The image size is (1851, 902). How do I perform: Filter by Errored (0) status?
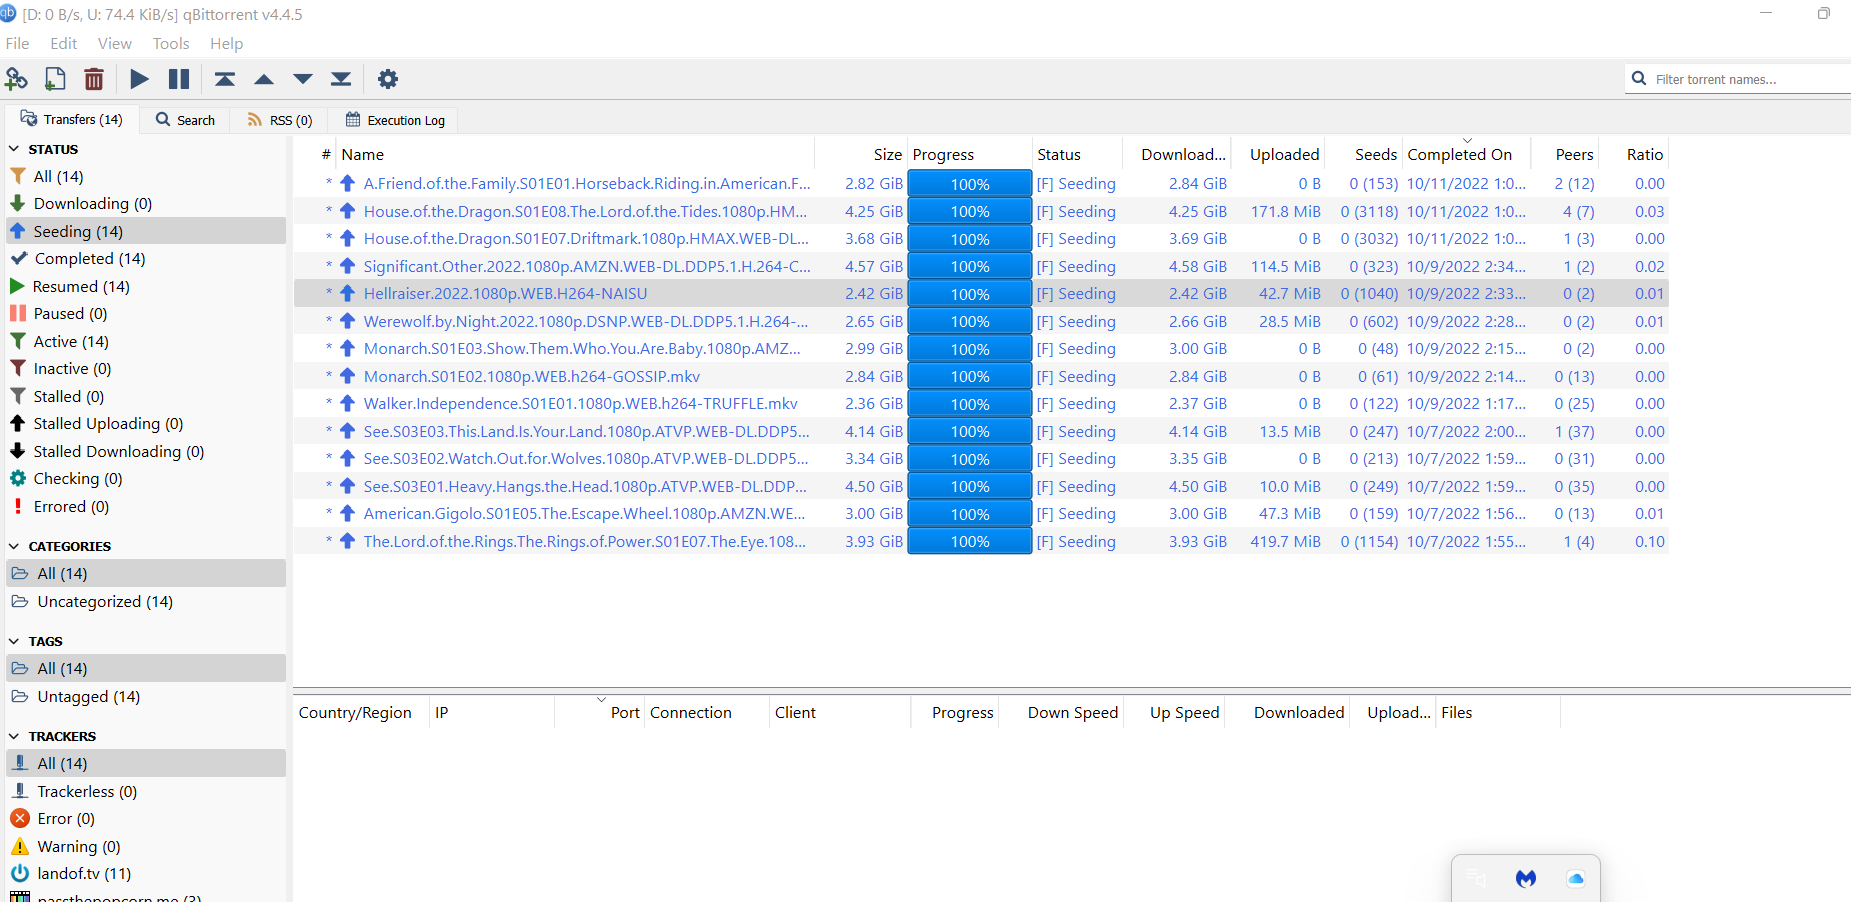pos(147,506)
